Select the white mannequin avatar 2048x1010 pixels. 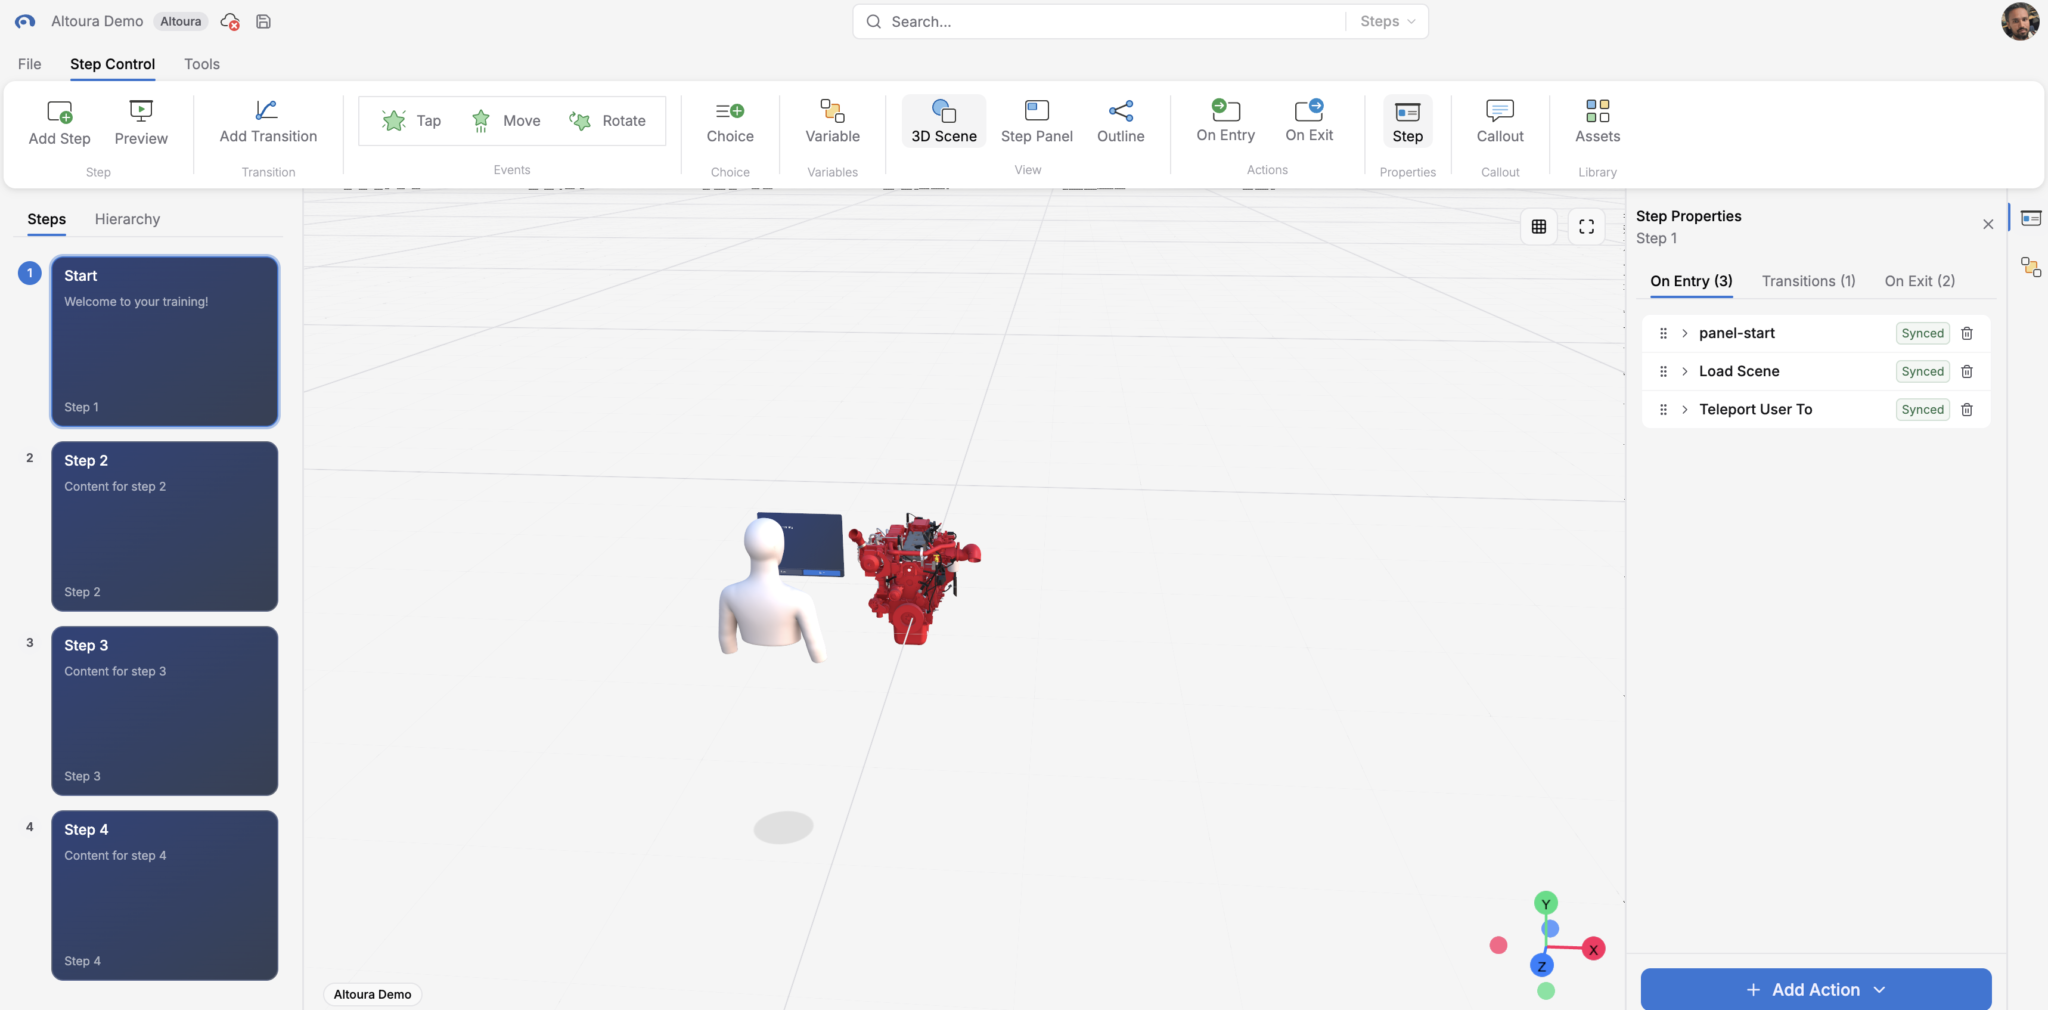click(769, 590)
